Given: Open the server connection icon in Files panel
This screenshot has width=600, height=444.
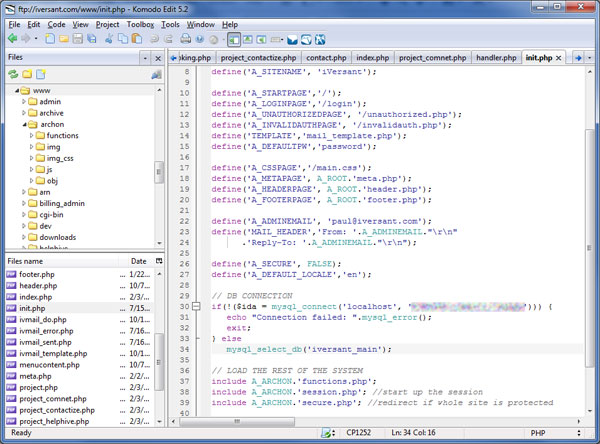Looking at the screenshot, I should point(156,74).
